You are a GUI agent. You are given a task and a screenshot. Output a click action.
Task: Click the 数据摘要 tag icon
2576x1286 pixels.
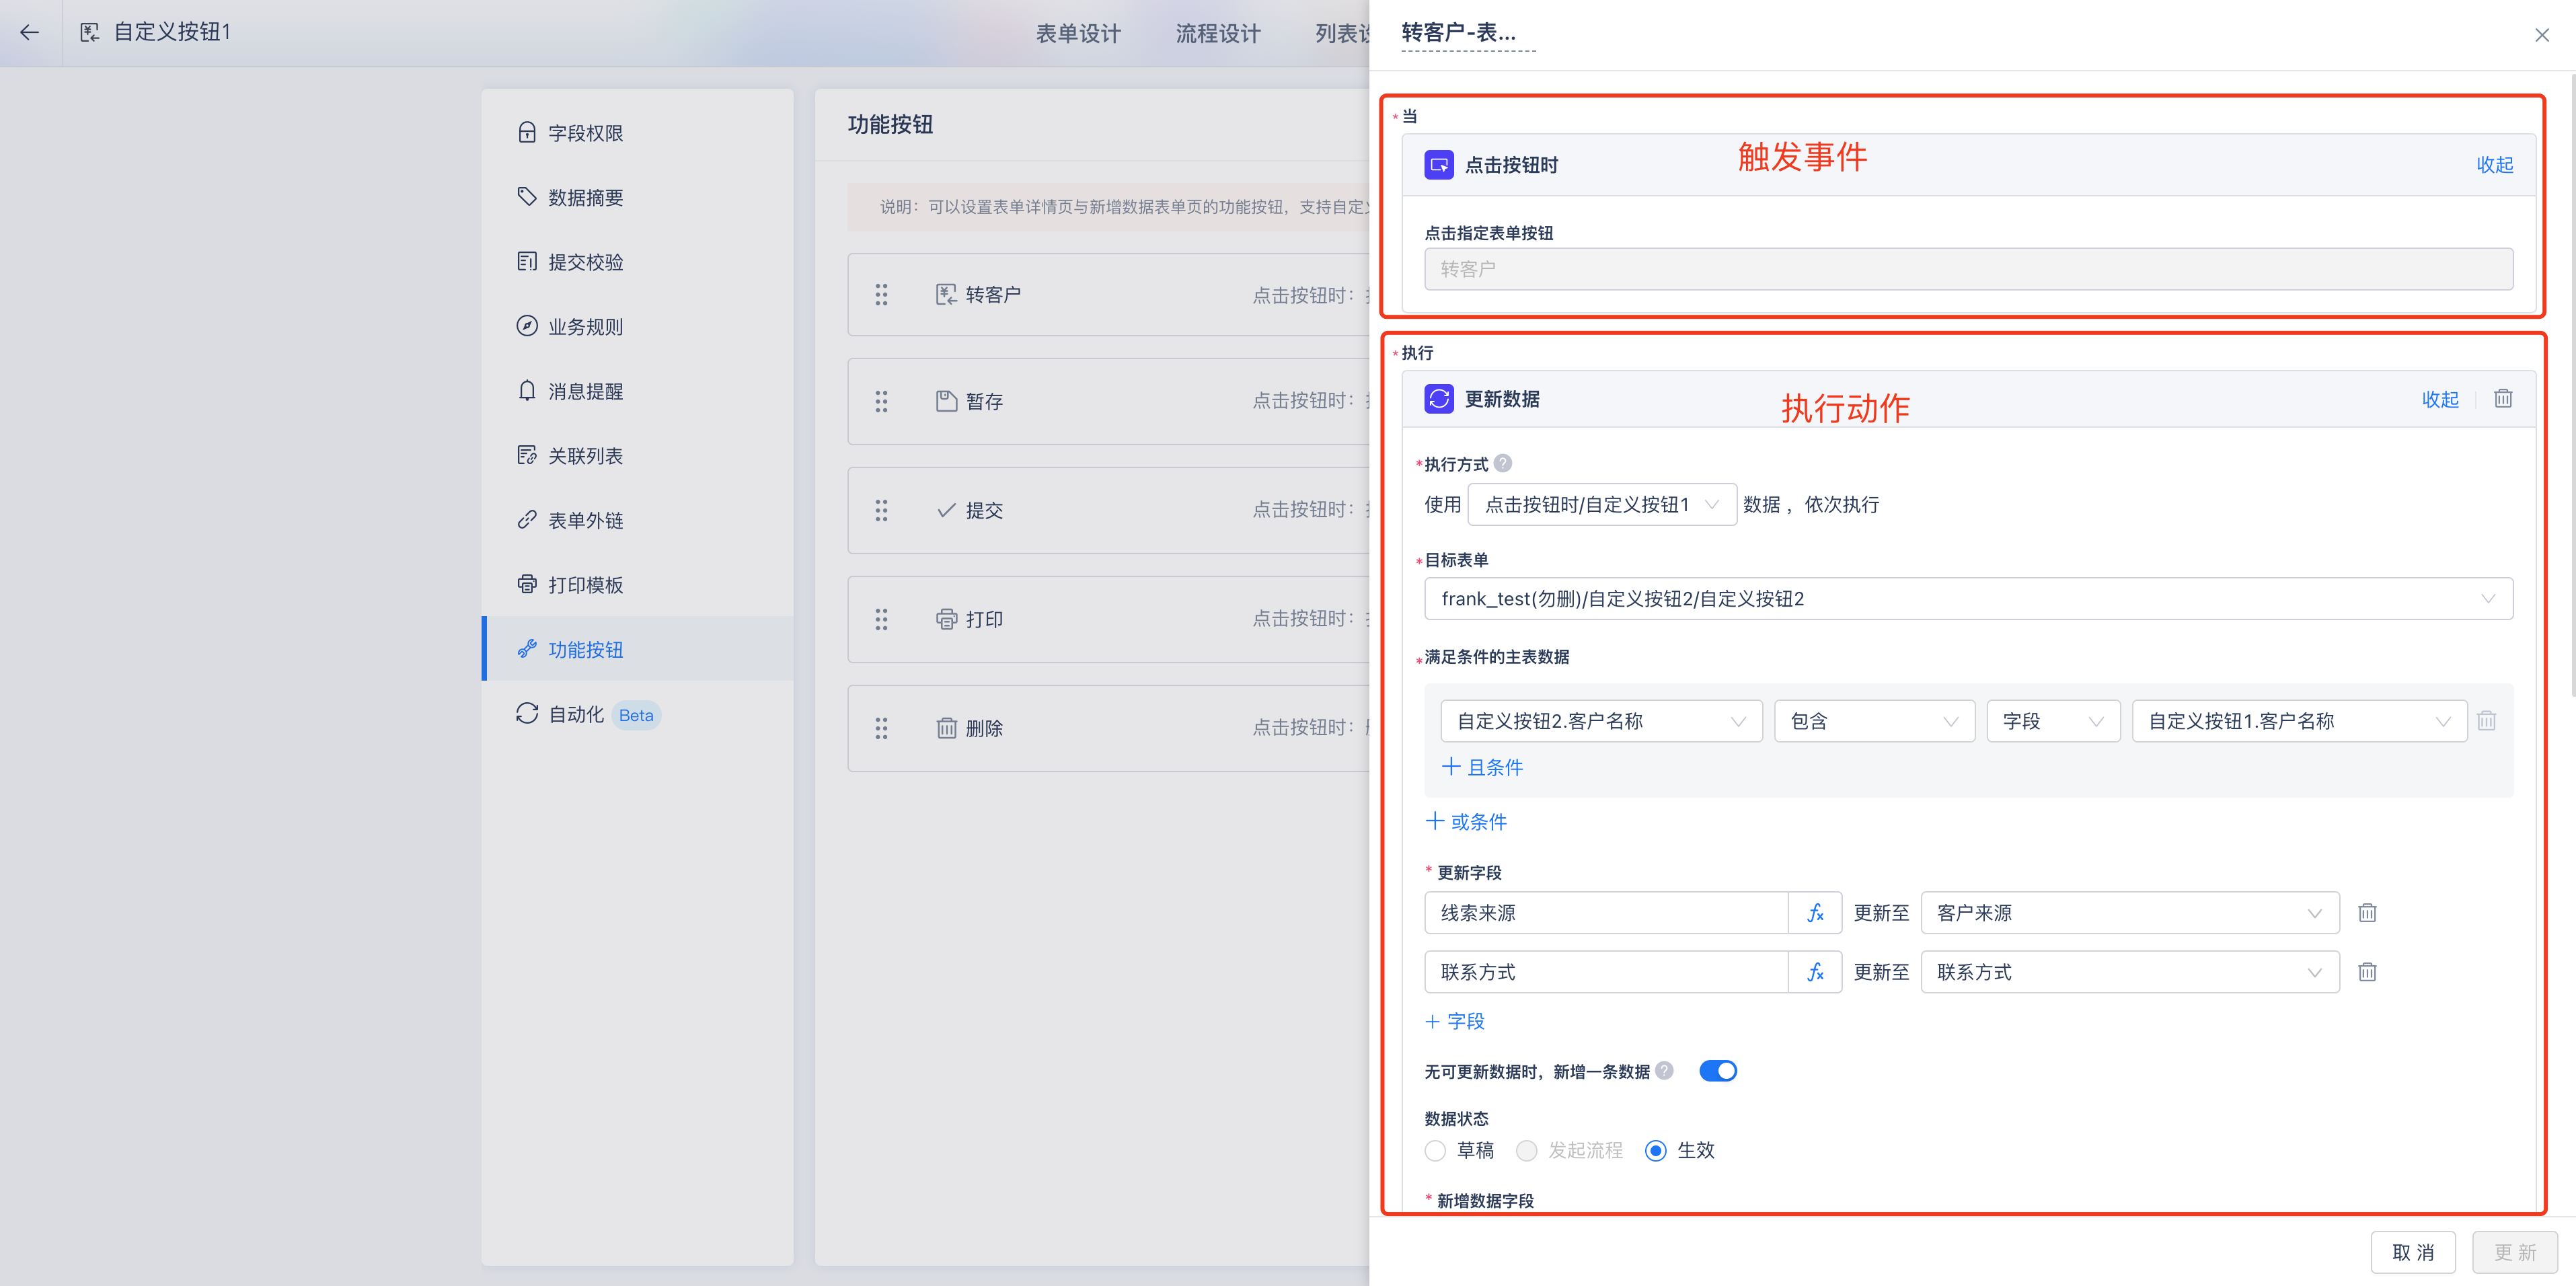527,197
